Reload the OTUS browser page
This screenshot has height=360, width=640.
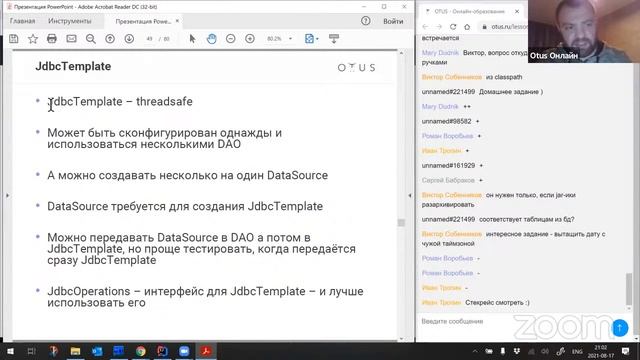pos(453,27)
